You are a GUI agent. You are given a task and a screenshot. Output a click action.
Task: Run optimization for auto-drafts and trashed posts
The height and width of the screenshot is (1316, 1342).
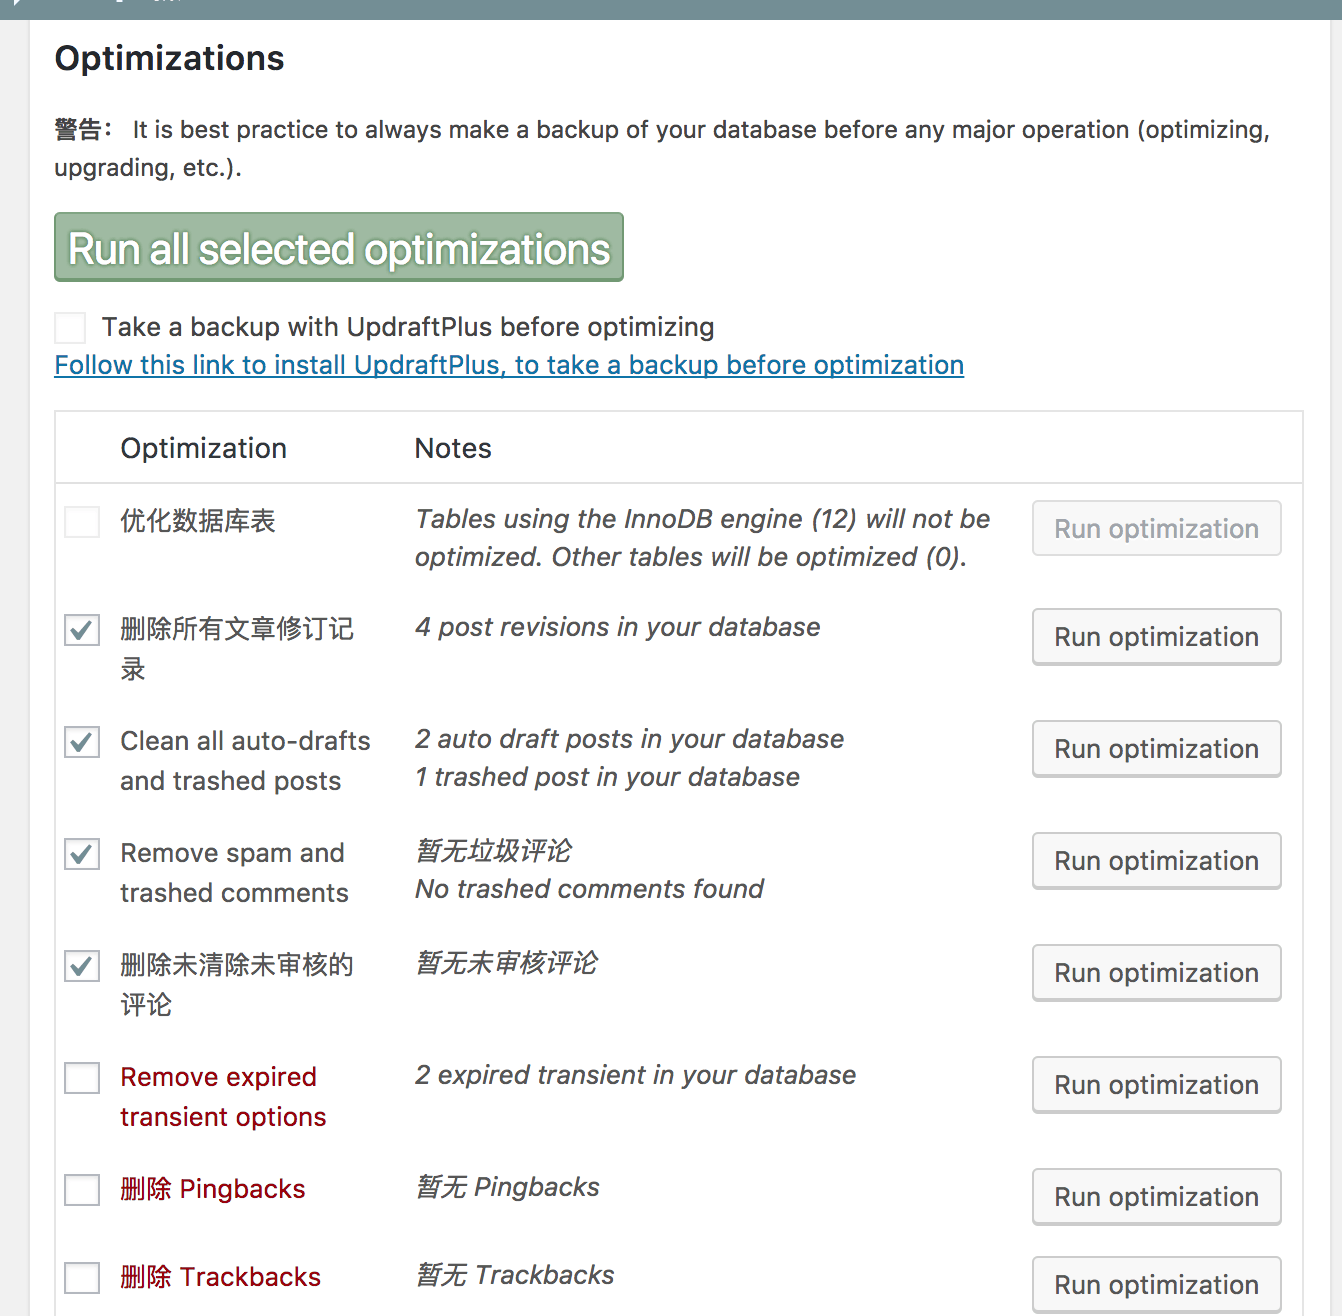1156,749
